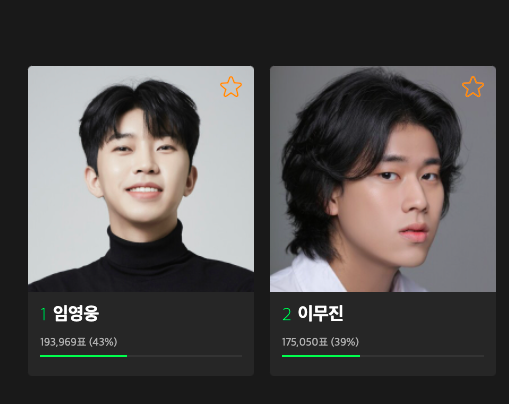
Task: Open the photo on the rank 2 card
Action: (x=383, y=179)
